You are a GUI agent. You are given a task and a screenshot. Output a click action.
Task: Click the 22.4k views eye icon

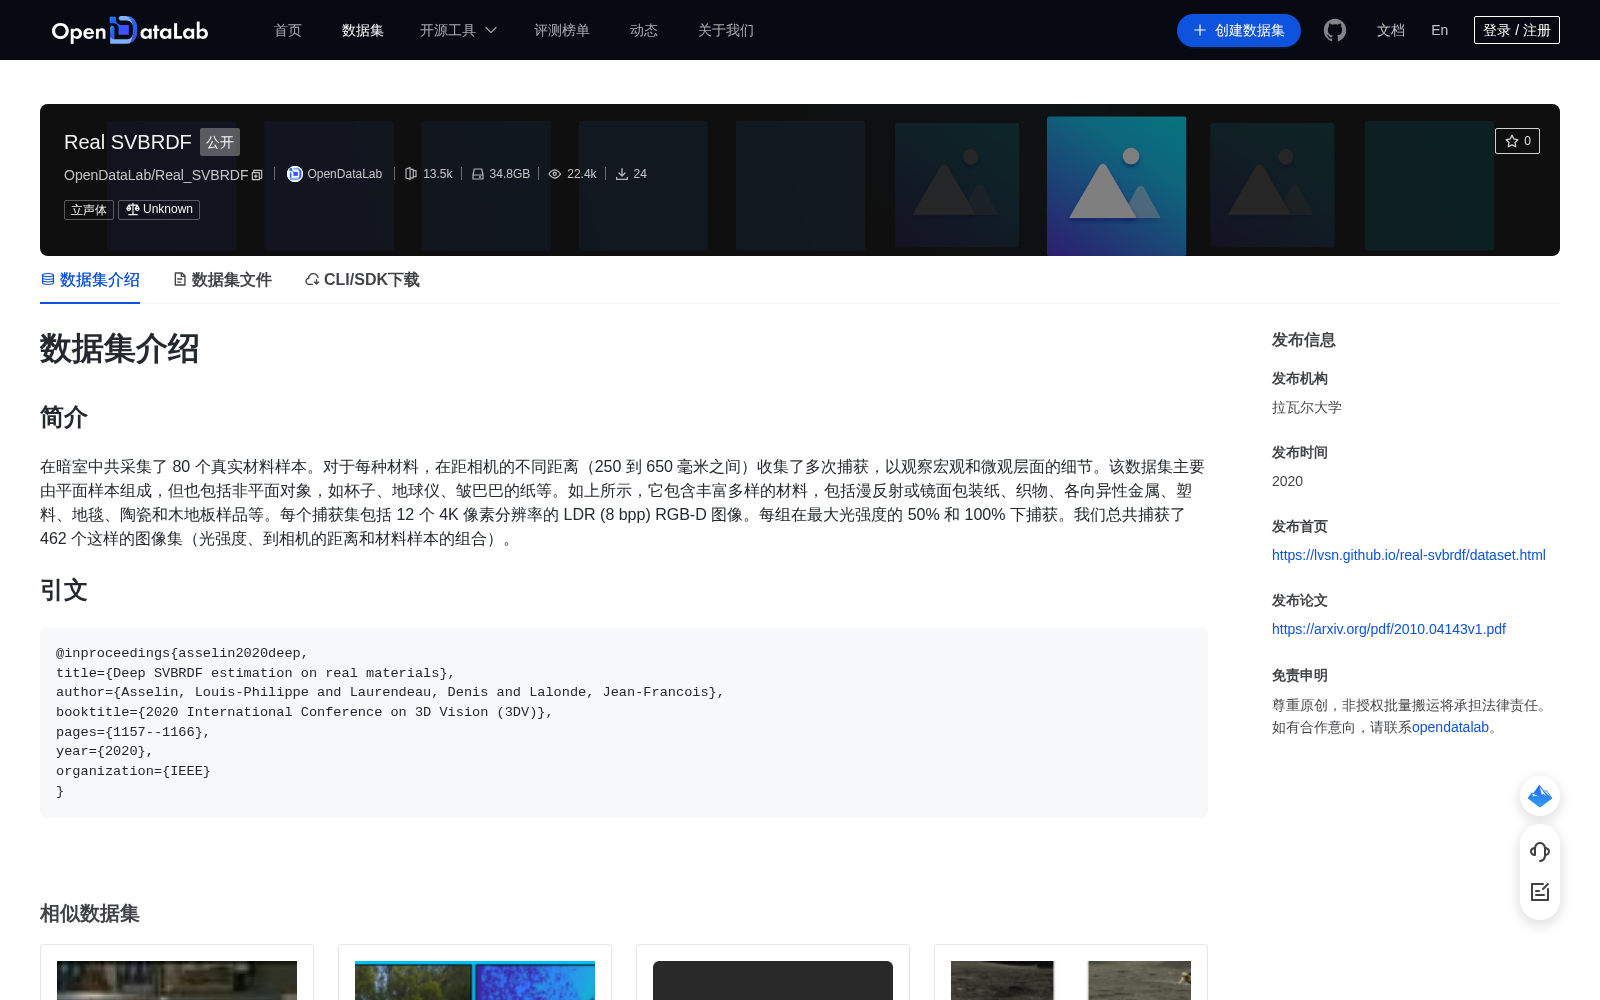point(555,174)
